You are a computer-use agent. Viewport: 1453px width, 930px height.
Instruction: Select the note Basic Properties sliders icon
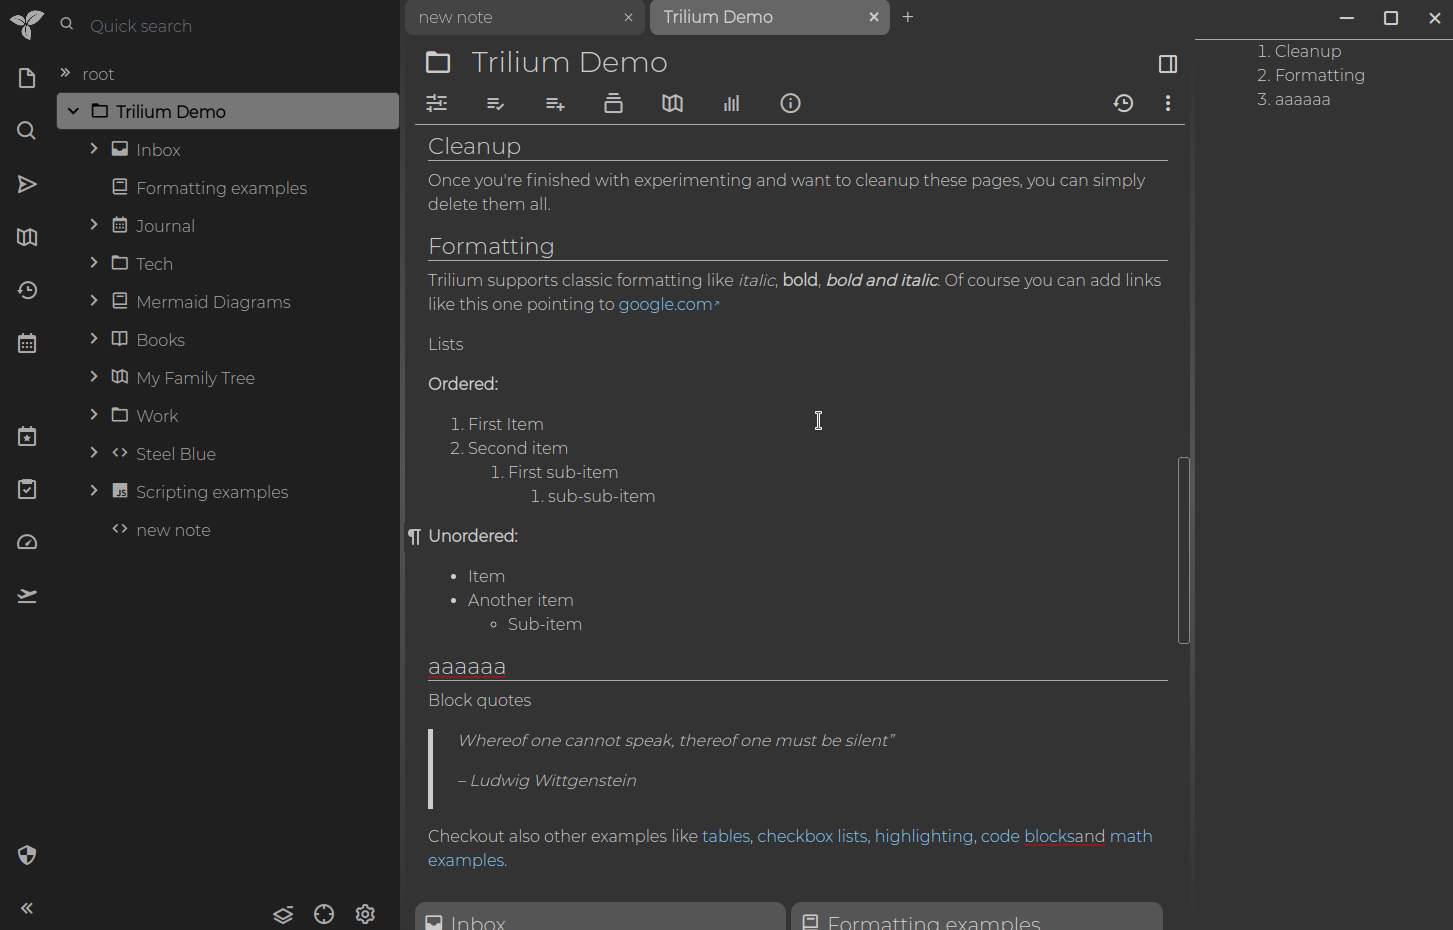coord(436,103)
